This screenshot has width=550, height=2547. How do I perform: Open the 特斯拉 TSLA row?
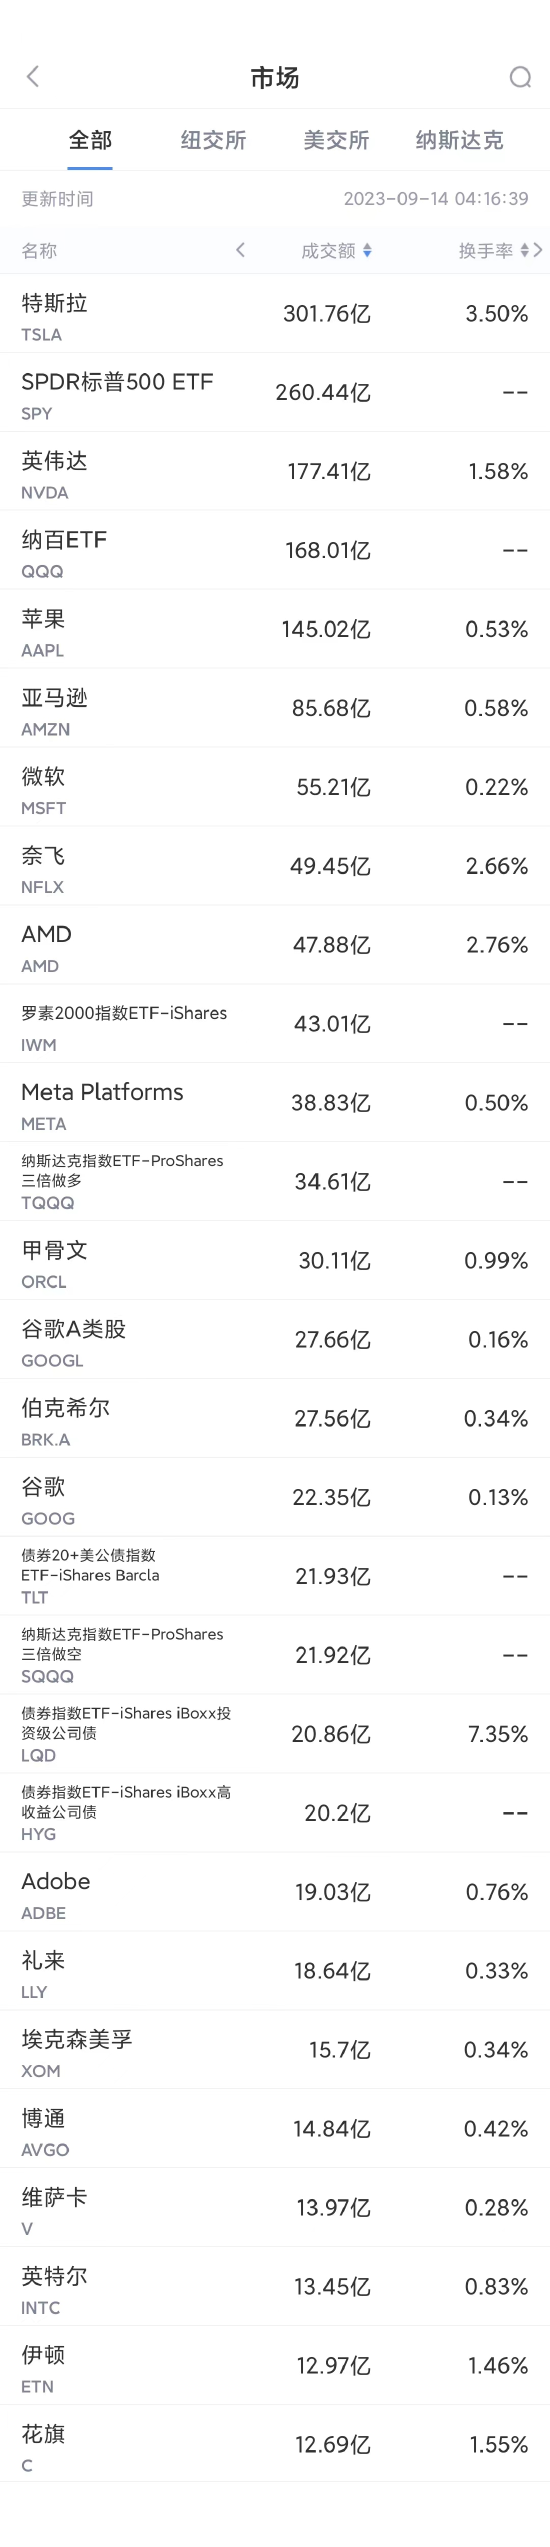(275, 314)
